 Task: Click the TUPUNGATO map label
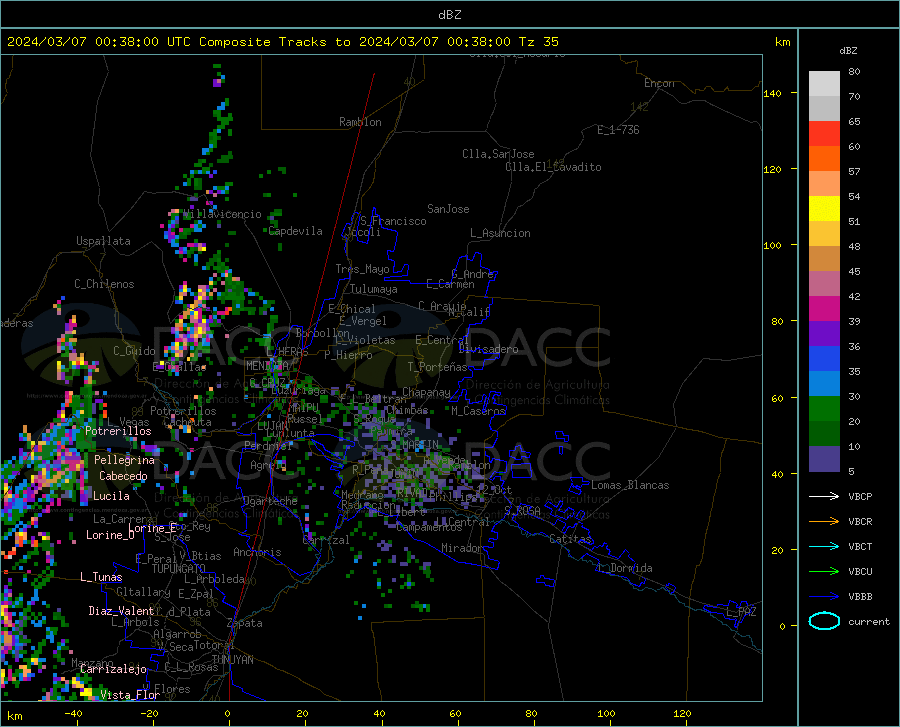(179, 569)
